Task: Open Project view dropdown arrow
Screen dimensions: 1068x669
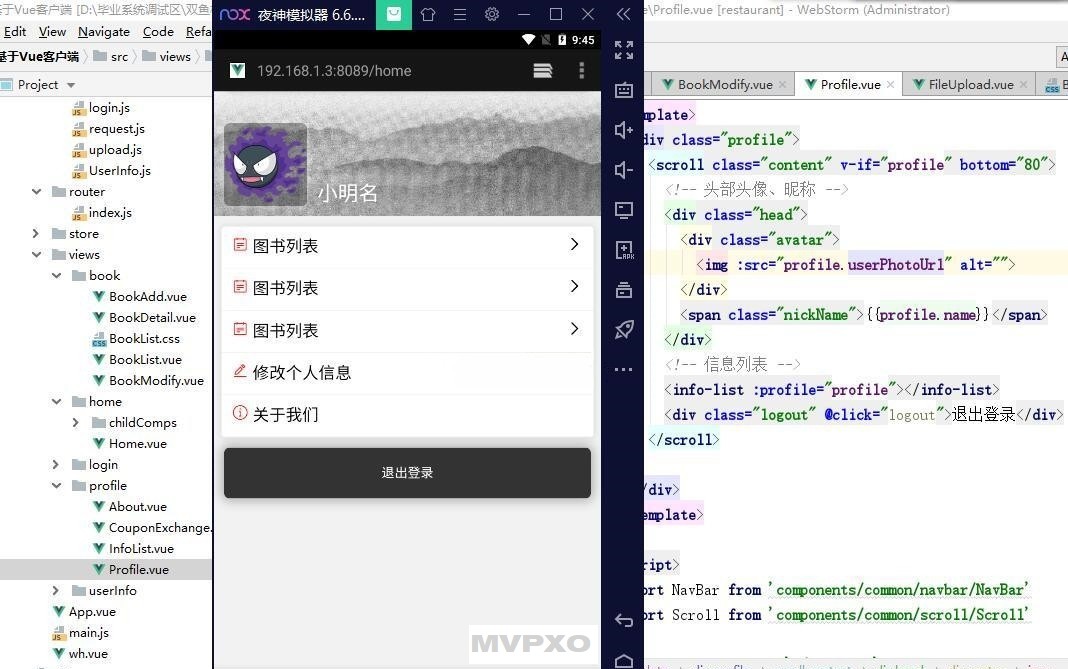Action: (71, 85)
